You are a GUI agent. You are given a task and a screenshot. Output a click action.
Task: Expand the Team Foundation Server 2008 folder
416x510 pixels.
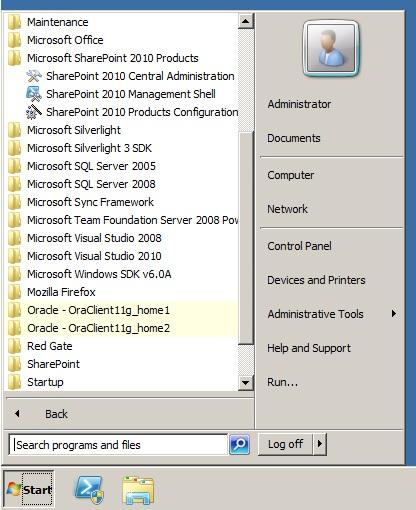122,220
